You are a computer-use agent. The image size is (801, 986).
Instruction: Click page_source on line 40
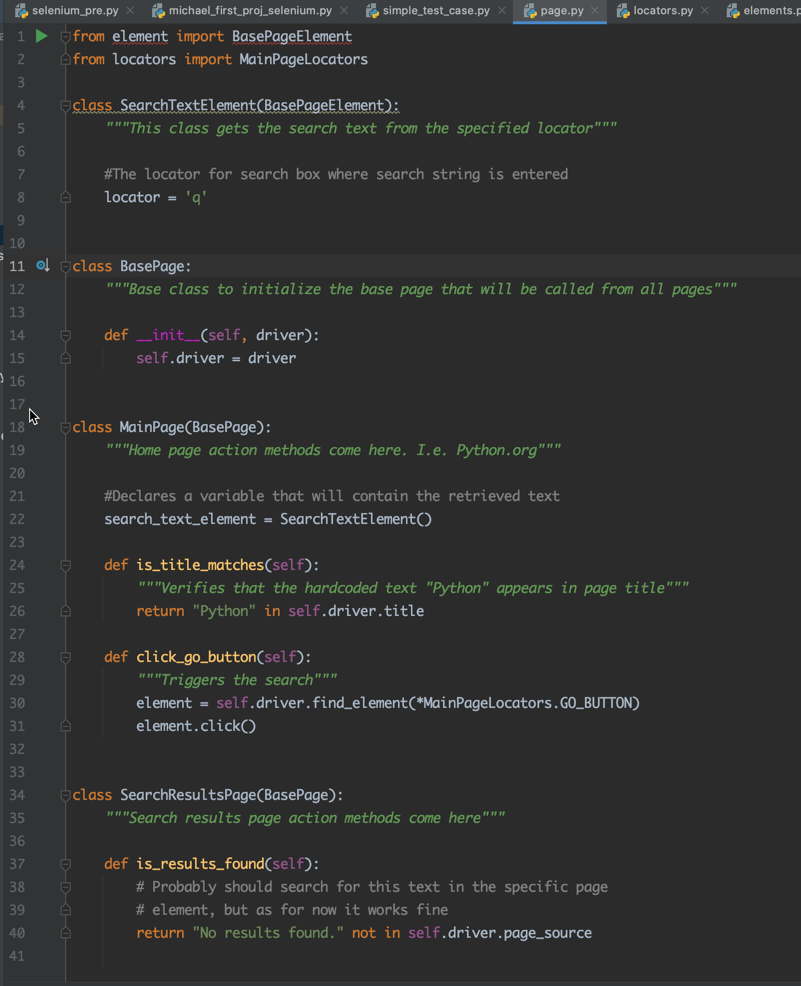548,933
